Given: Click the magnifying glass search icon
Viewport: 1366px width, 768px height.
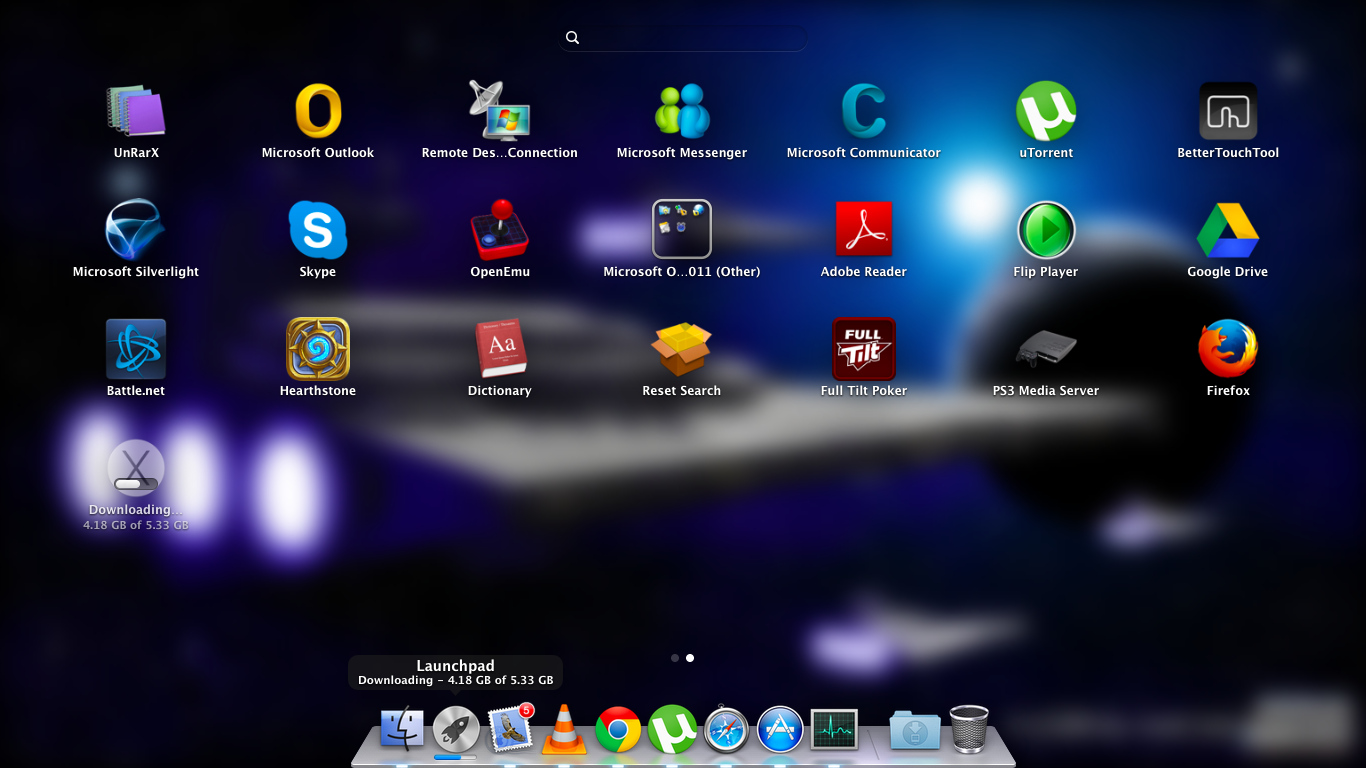Looking at the screenshot, I should pos(572,38).
